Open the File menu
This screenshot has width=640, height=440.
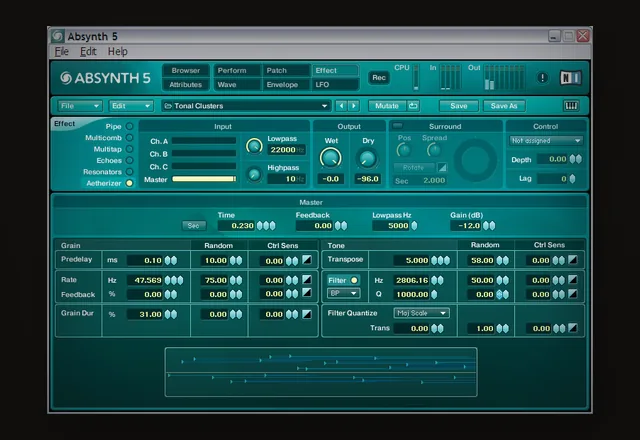62,51
